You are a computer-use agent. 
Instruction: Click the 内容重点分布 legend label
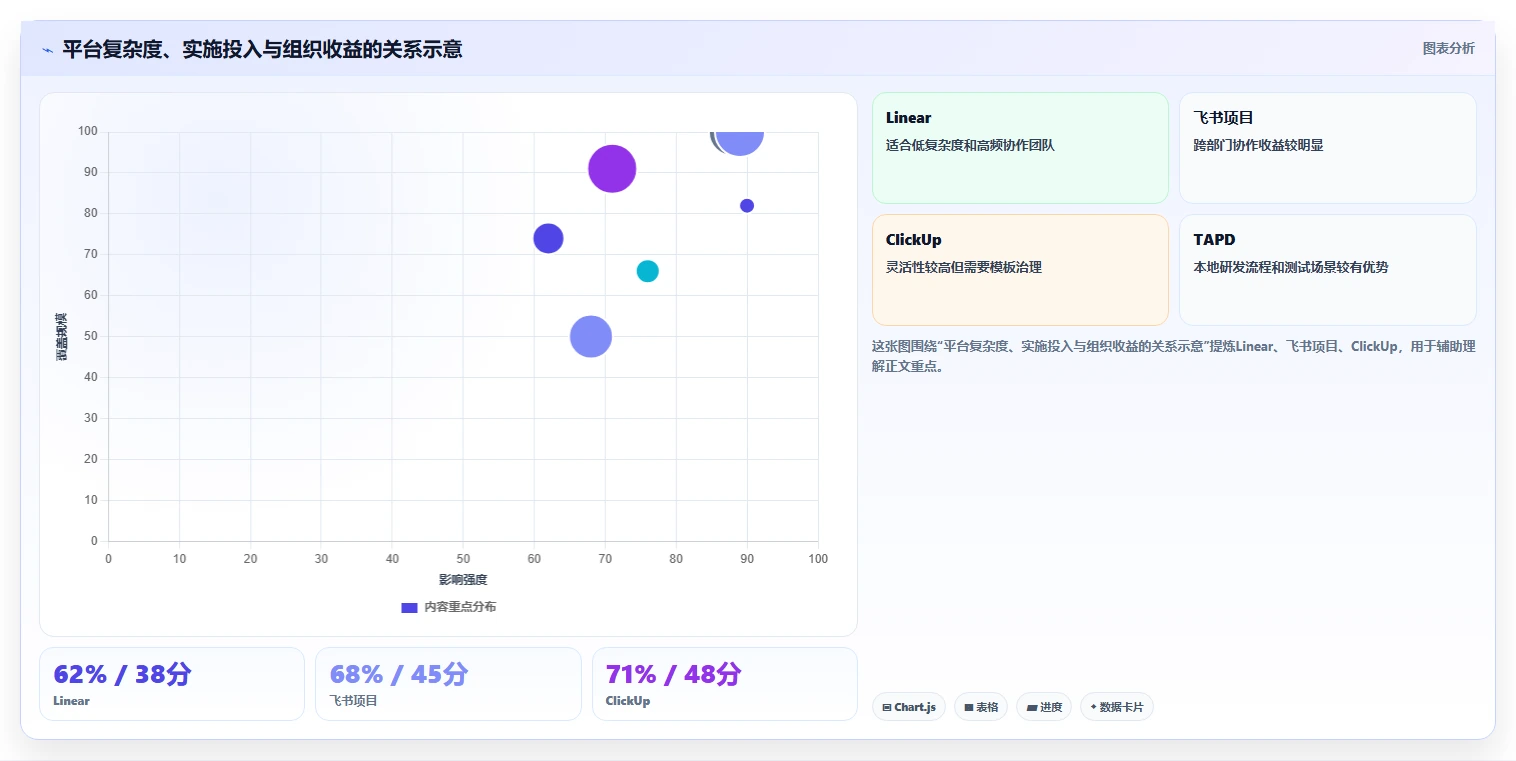[460, 607]
